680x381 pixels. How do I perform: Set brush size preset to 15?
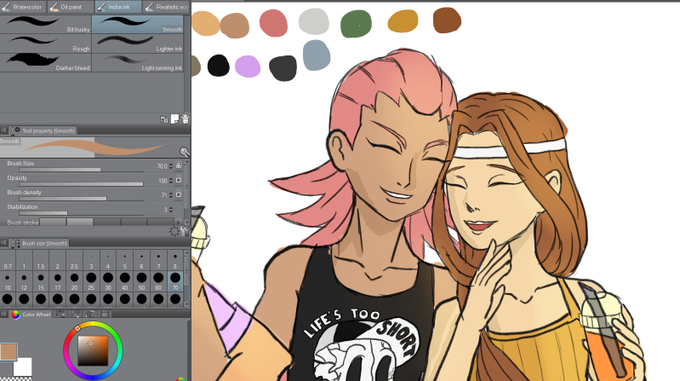coord(41,281)
